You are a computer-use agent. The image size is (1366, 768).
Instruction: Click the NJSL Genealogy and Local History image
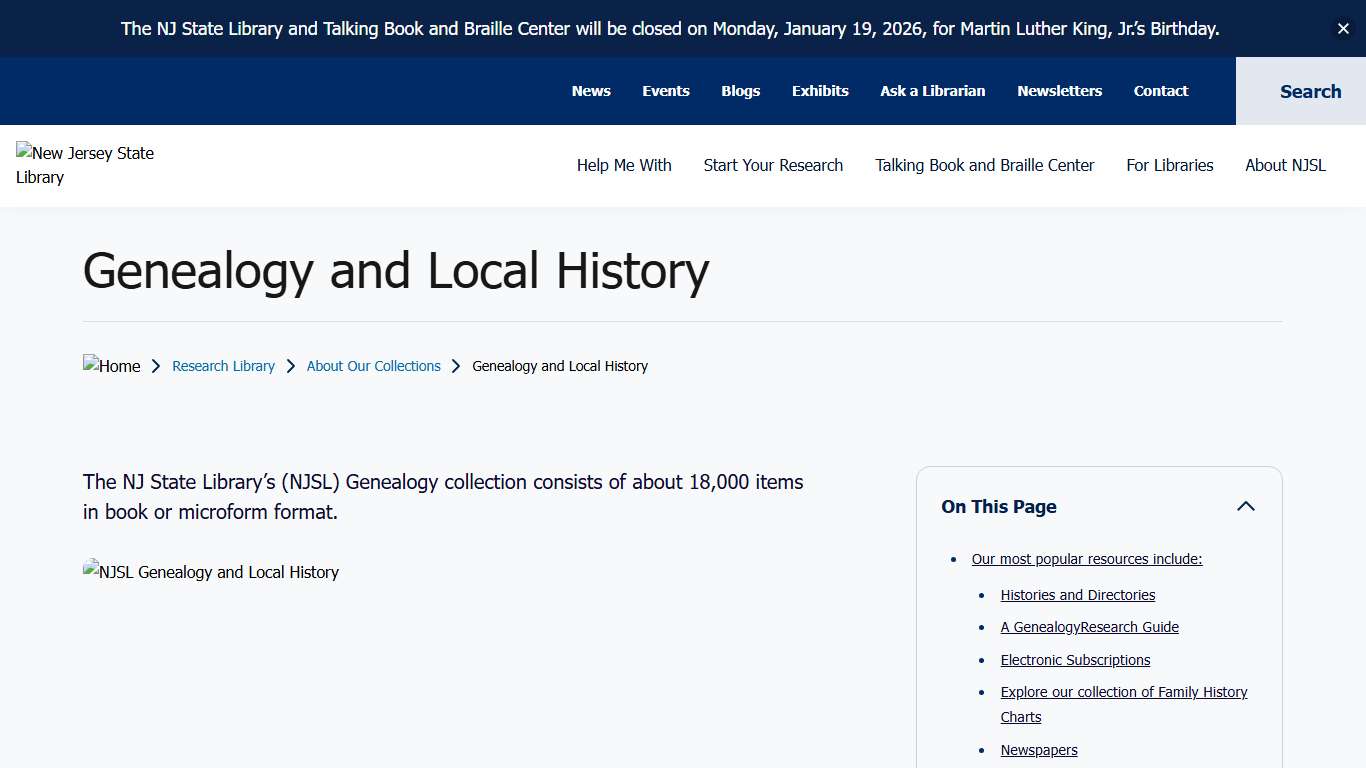tap(211, 572)
